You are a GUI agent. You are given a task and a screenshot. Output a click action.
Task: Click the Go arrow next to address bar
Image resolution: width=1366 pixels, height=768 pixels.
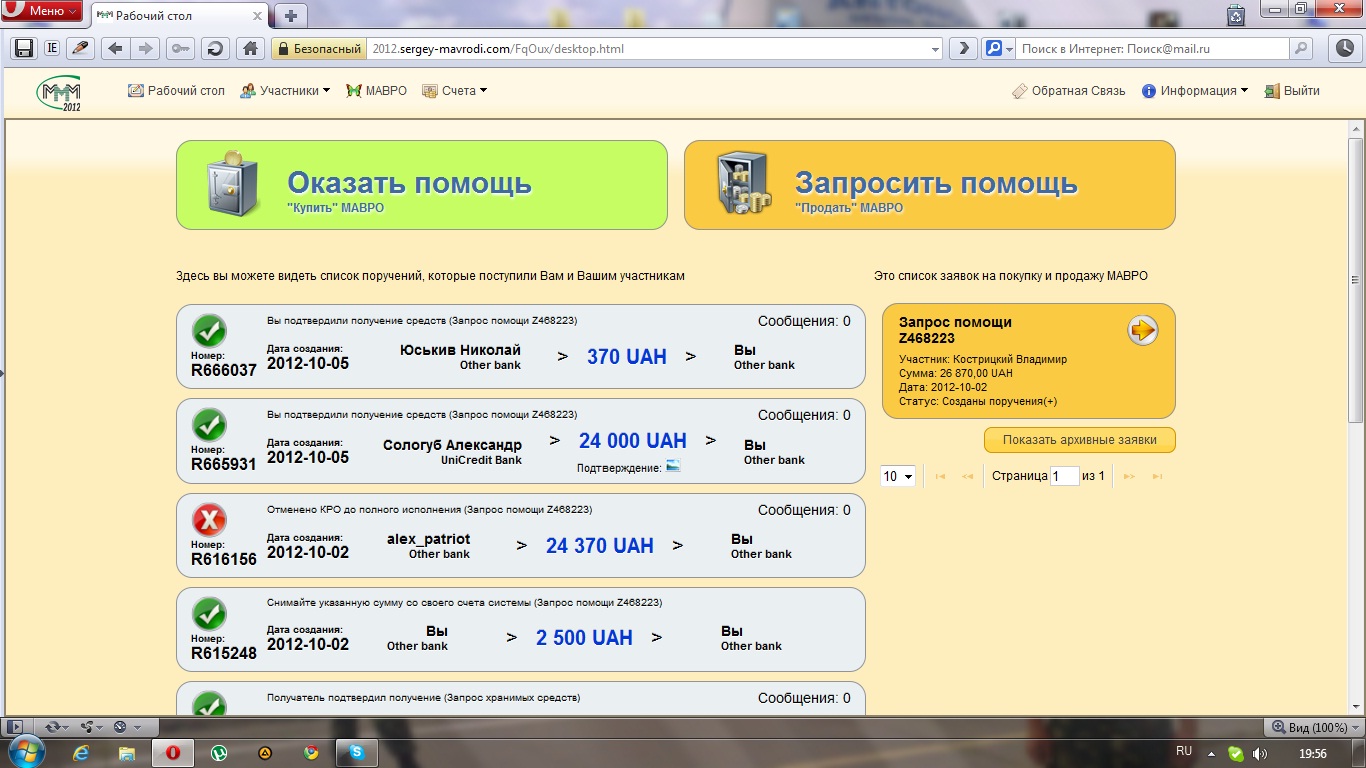(x=962, y=48)
